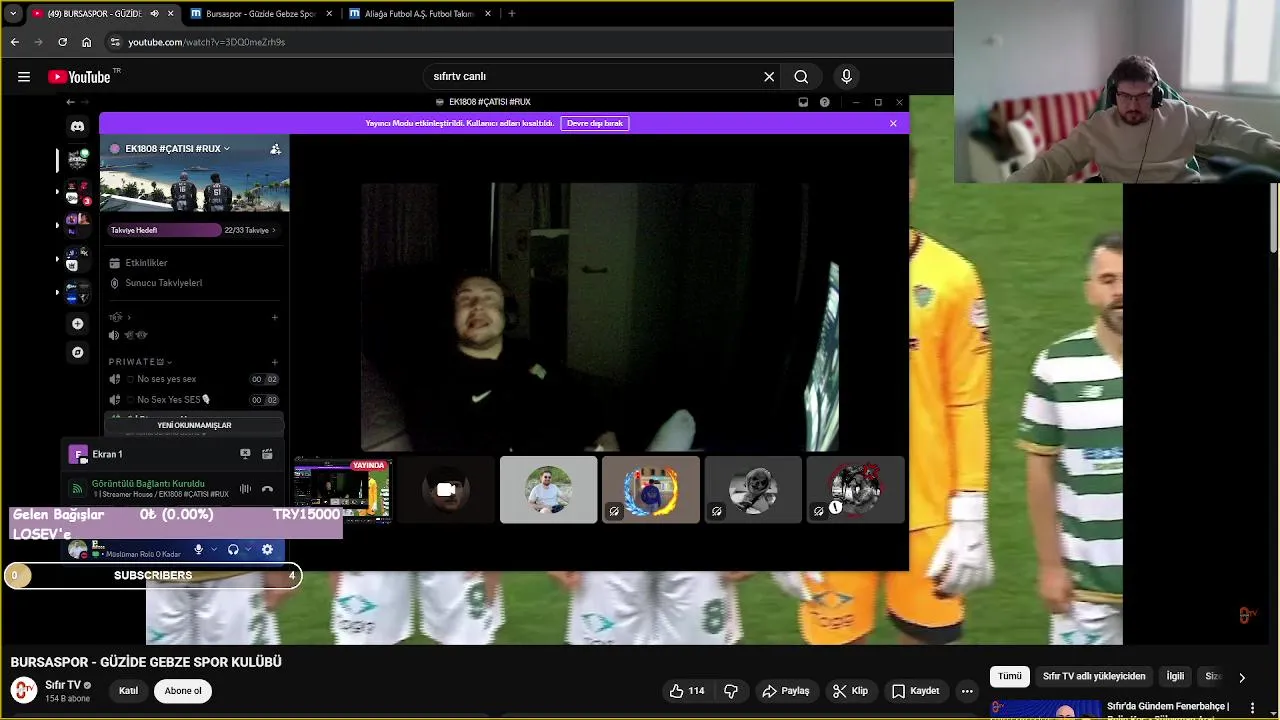This screenshot has width=1280, height=720.
Task: Reload page in browser toolbar
Action: pos(62,42)
